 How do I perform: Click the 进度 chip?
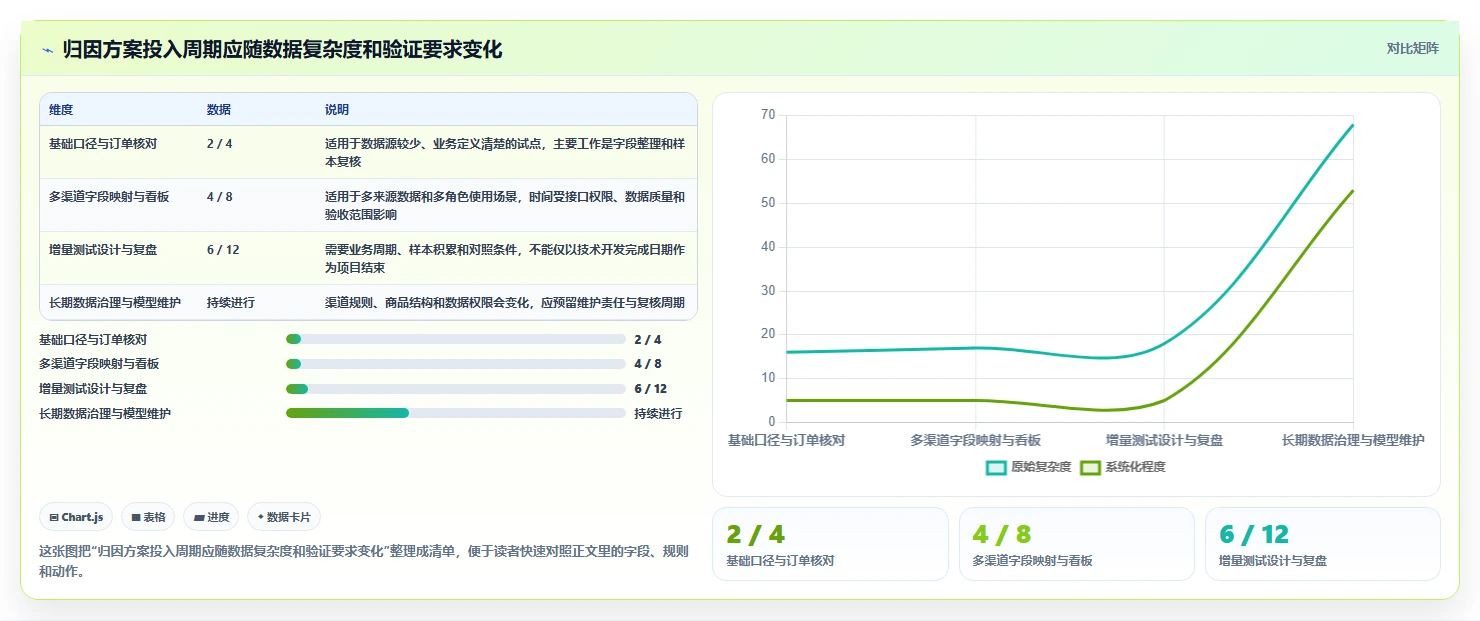(x=211, y=517)
